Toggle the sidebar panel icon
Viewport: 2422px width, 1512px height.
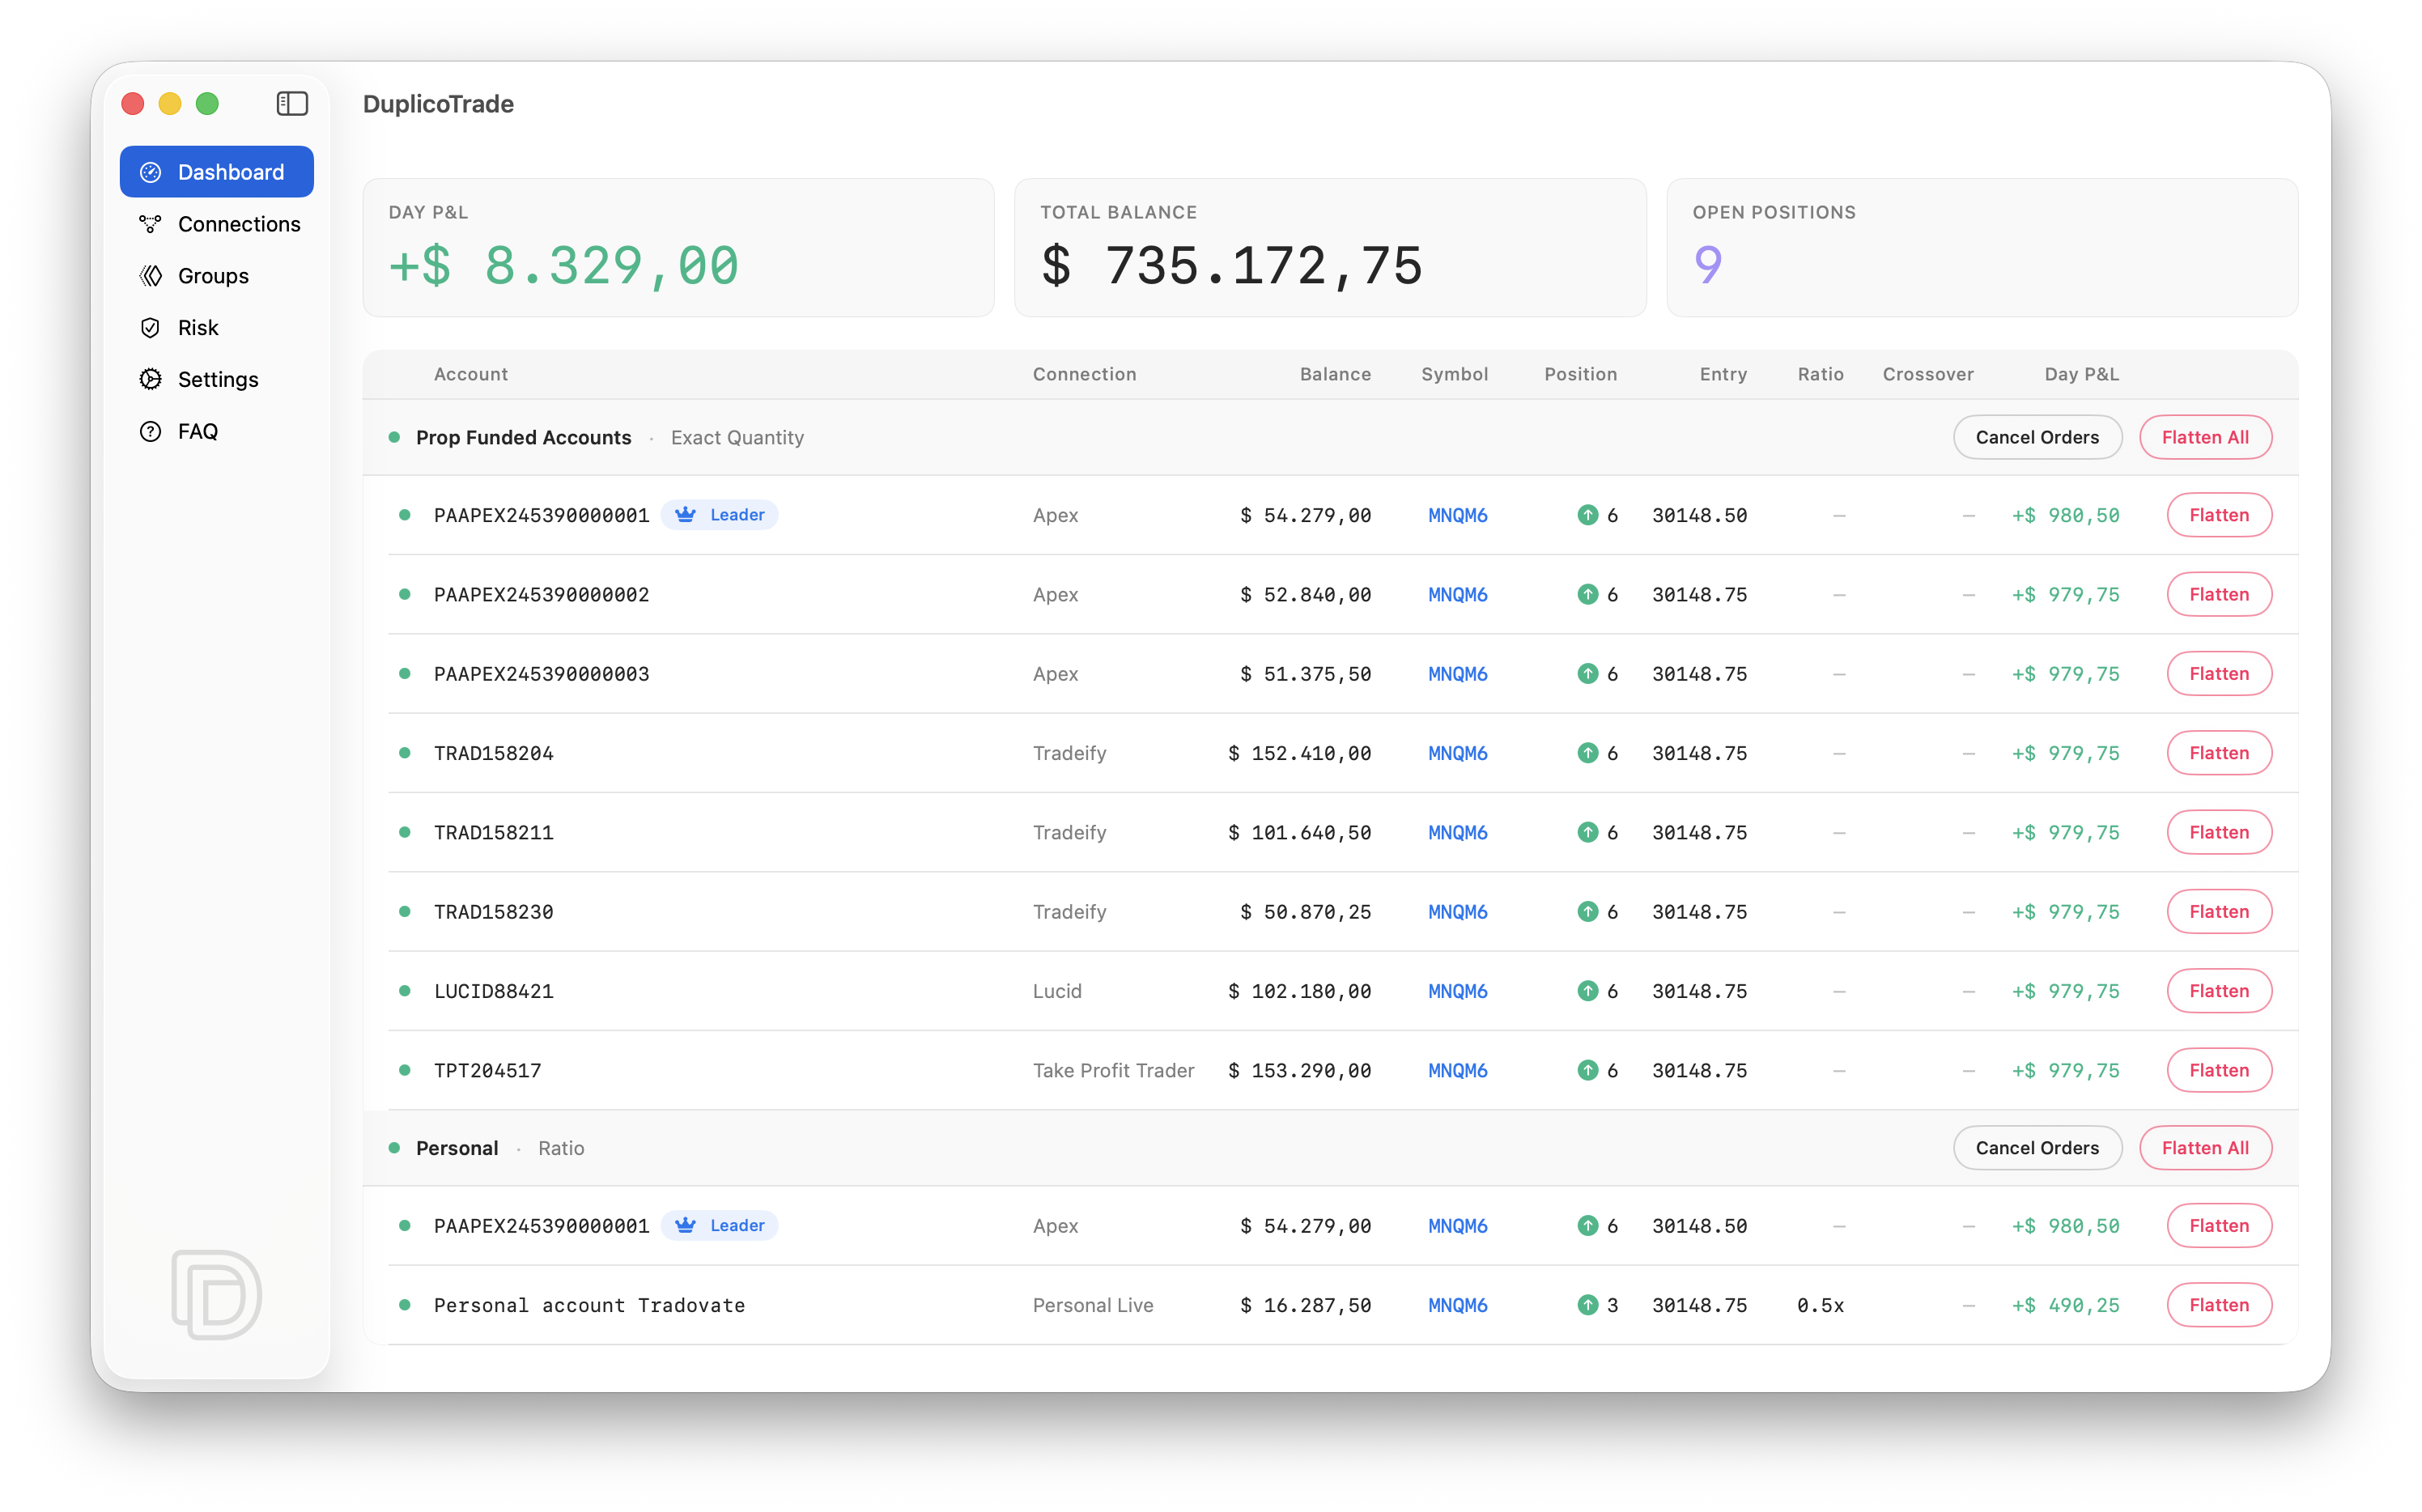(x=292, y=104)
